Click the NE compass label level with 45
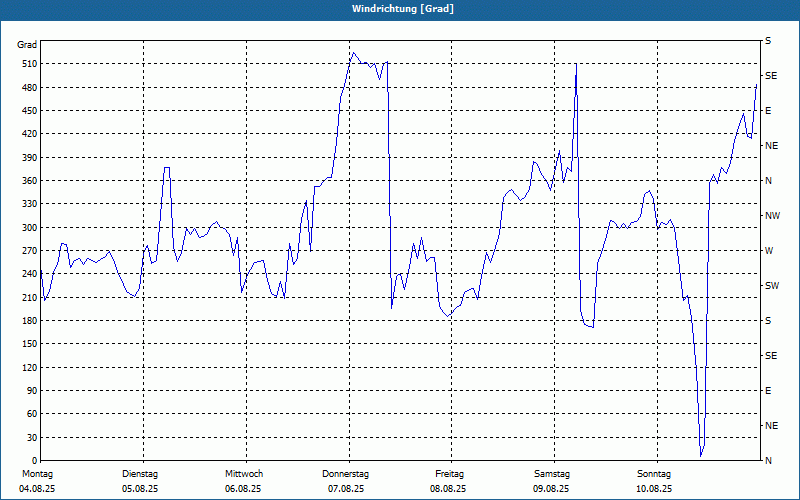The image size is (800, 500). [x=771, y=426]
